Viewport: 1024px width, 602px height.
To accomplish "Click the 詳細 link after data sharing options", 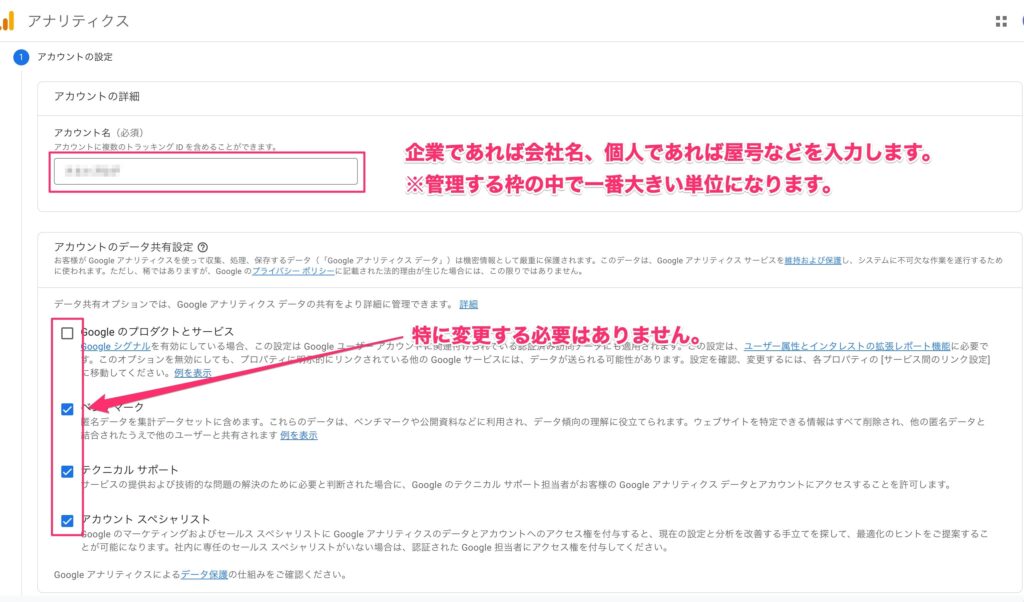I will [468, 304].
